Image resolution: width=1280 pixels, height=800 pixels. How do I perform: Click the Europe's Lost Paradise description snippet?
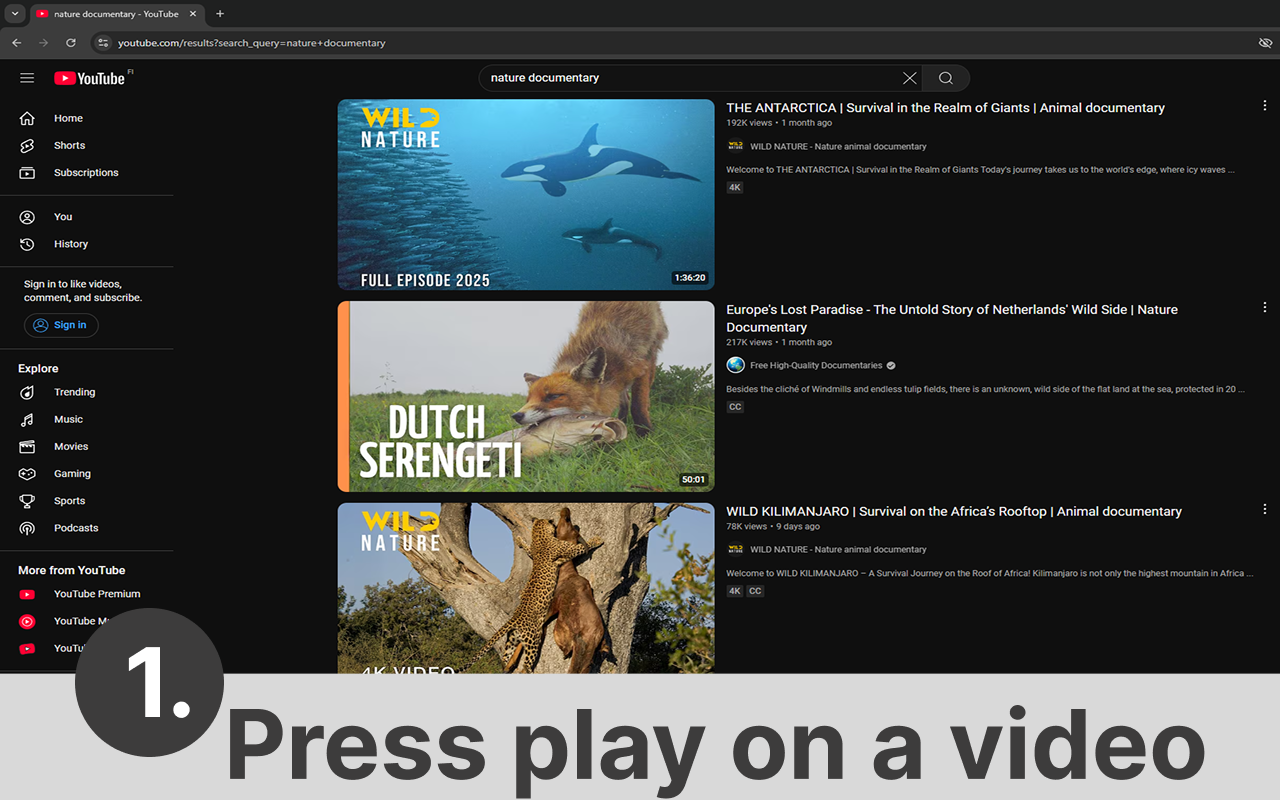985,390
